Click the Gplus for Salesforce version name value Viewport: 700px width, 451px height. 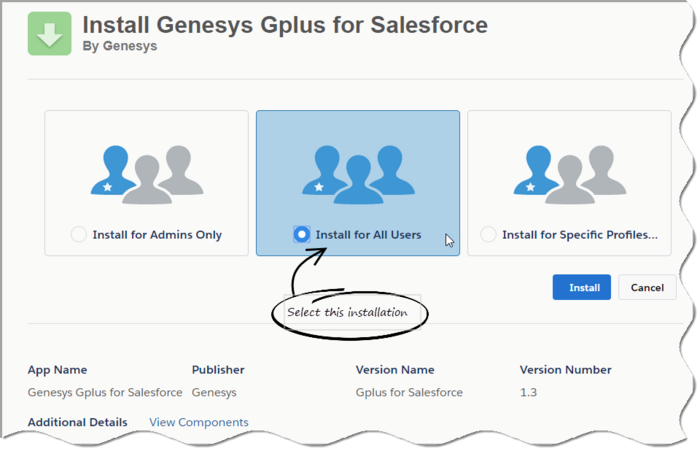(x=409, y=392)
